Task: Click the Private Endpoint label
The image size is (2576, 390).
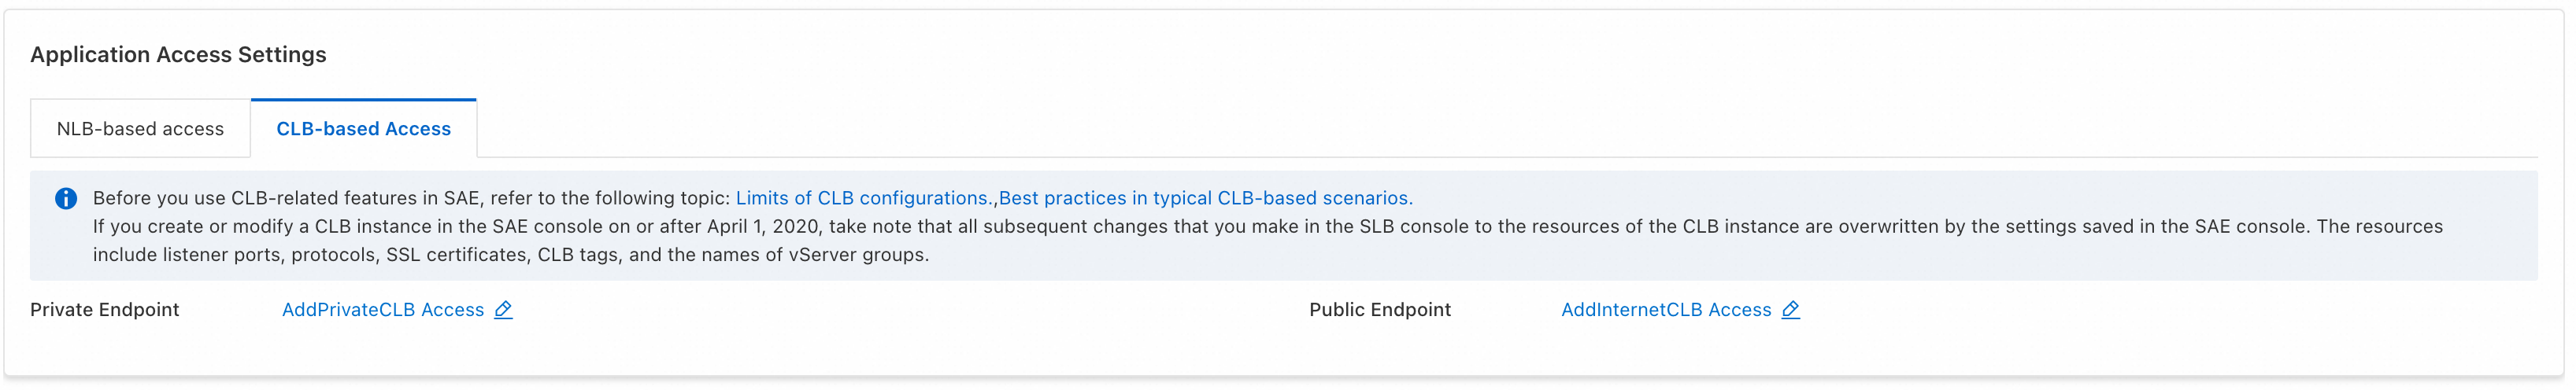Action: (105, 310)
